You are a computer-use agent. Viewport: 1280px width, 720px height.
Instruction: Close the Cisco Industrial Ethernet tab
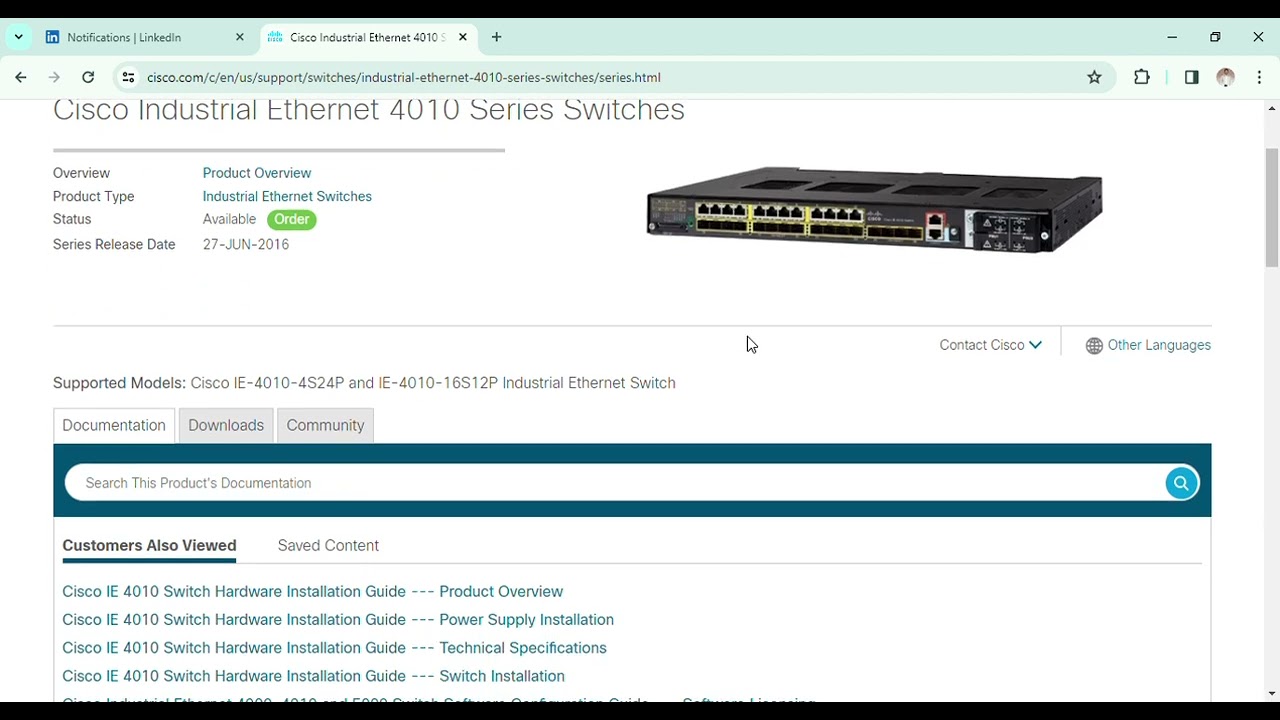click(462, 37)
